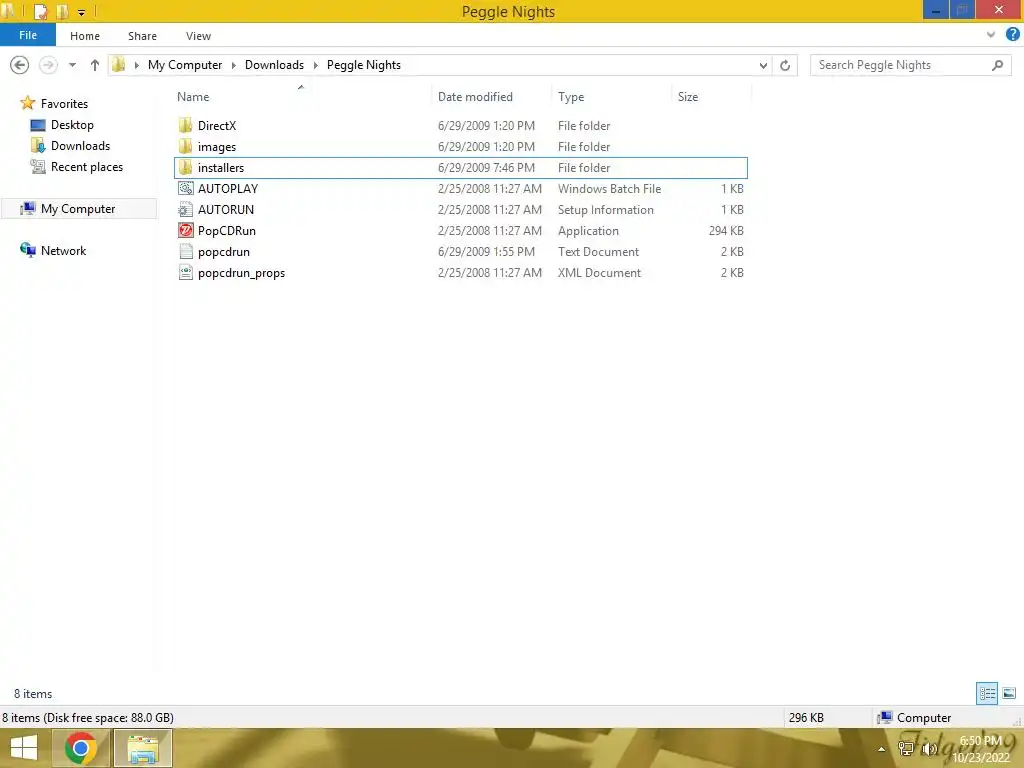
Task: Navigate to Downloads in the breadcrumb
Action: pyautogui.click(x=274, y=65)
